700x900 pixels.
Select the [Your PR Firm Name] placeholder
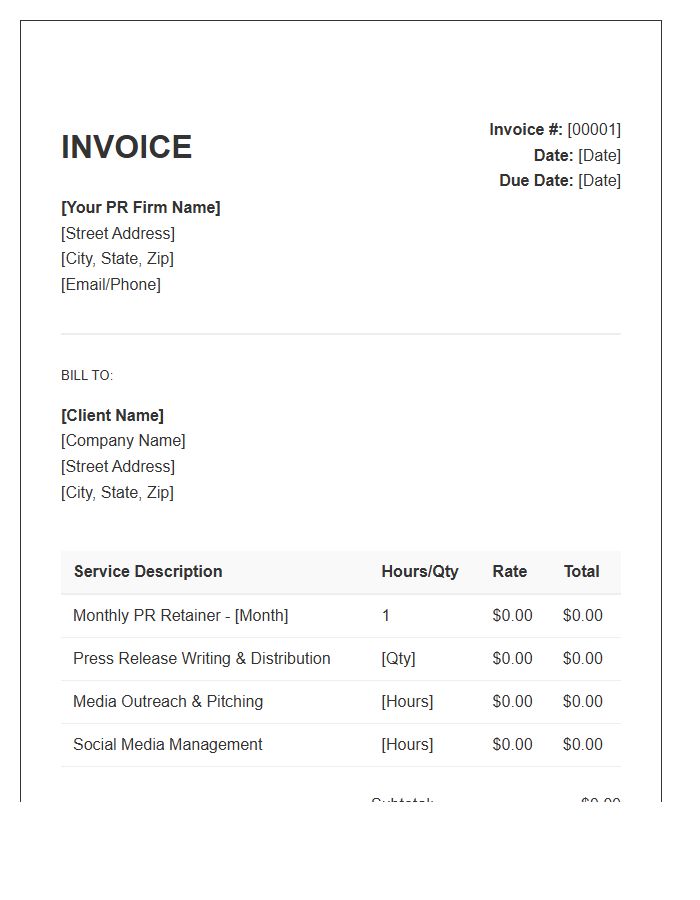coord(141,207)
